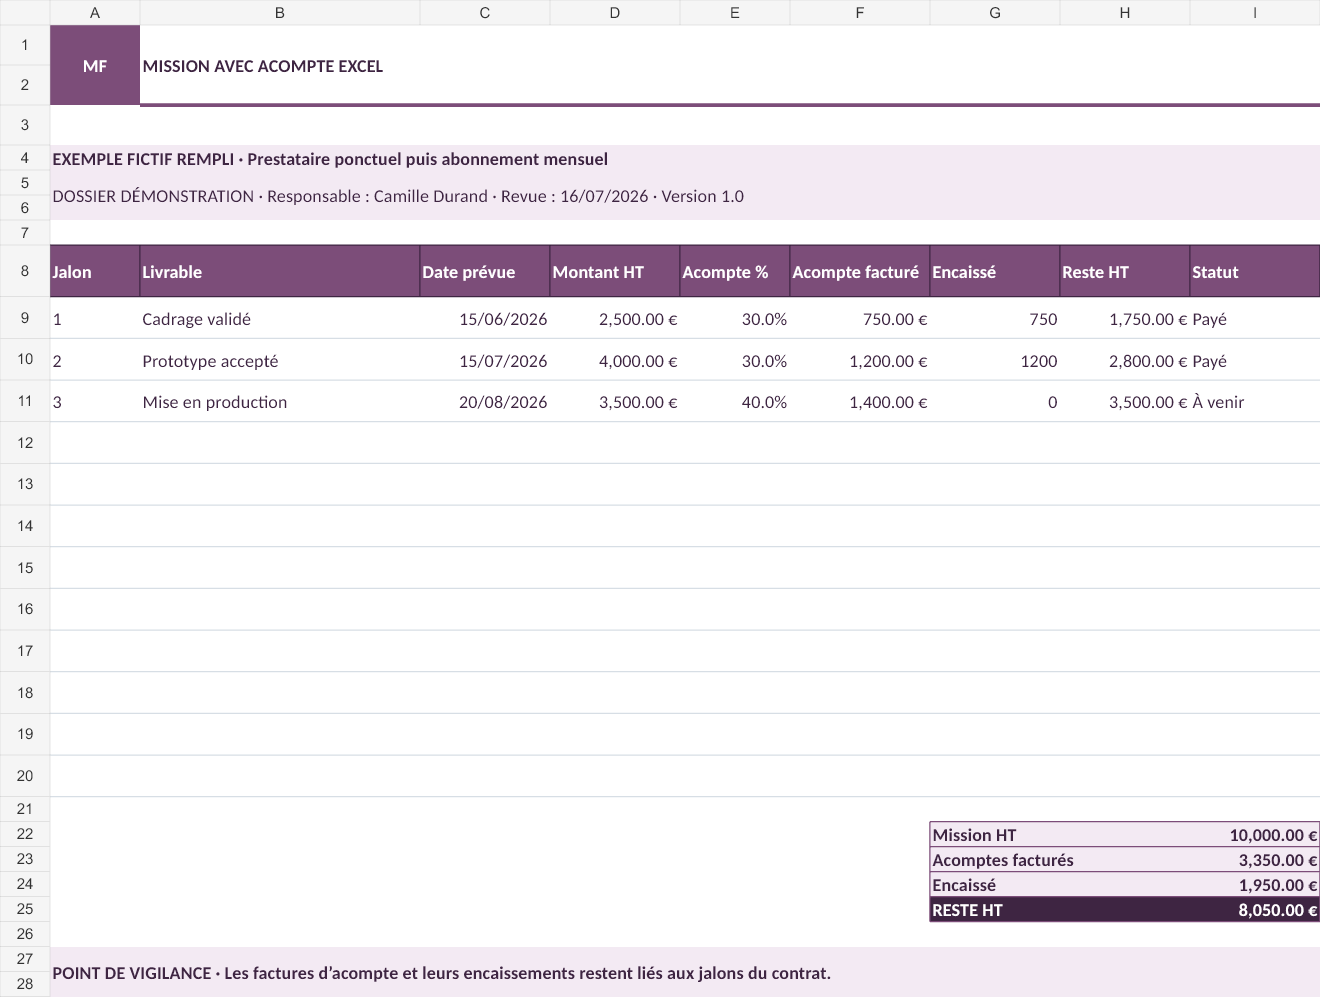Click the 'Reste HT' table header cell
The height and width of the screenshot is (997, 1320).
point(1125,271)
